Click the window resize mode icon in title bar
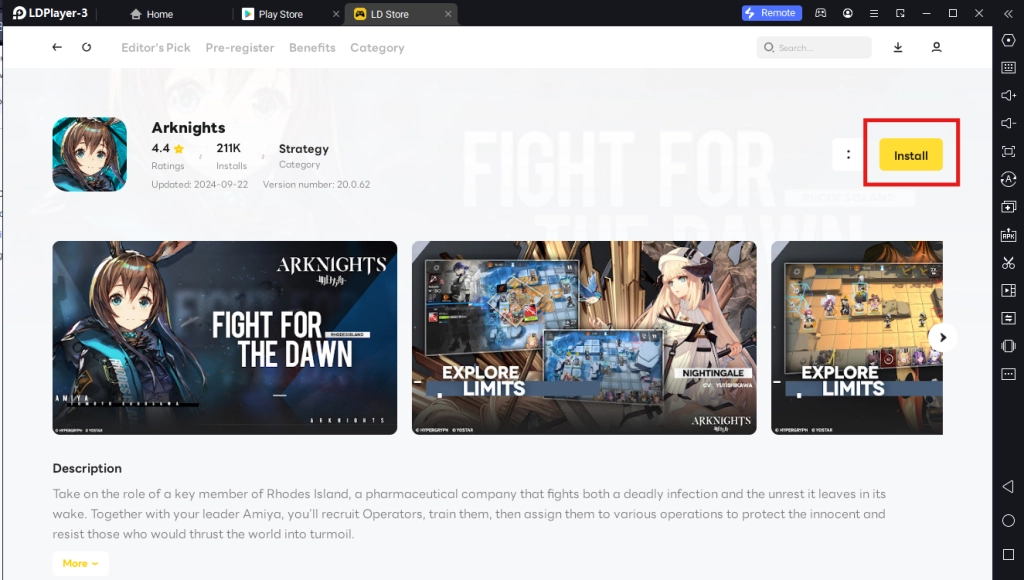This screenshot has width=1024, height=580. pos(901,13)
